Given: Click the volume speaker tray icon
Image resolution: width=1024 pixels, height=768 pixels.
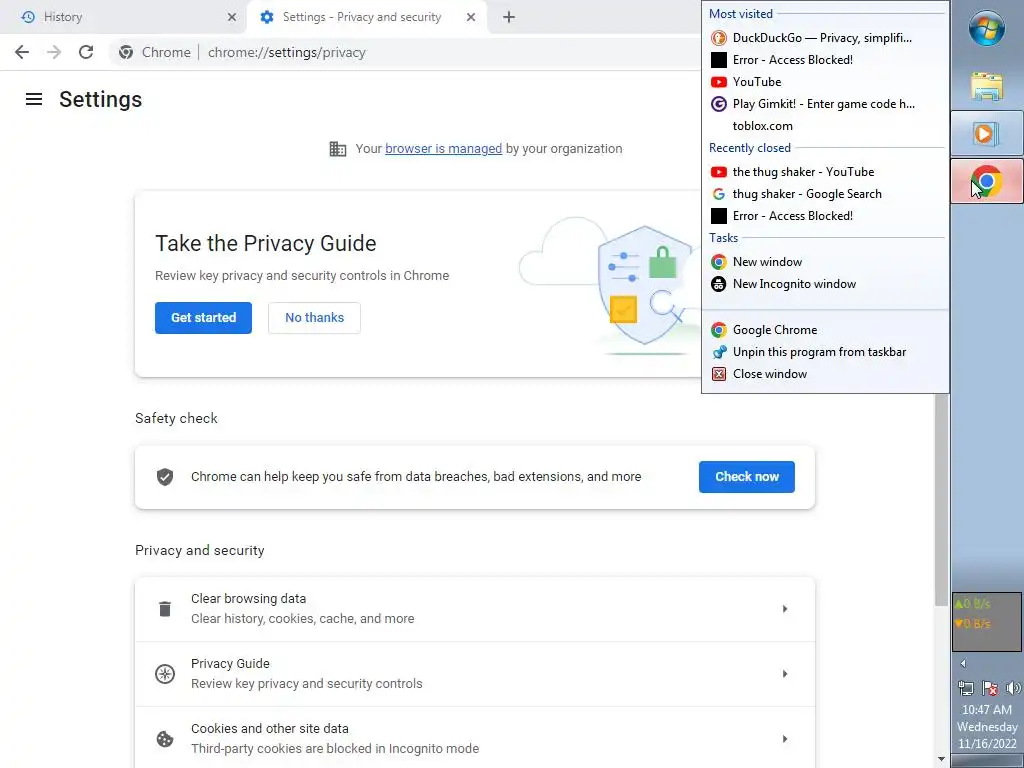Looking at the screenshot, I should pyautogui.click(x=1013, y=688).
